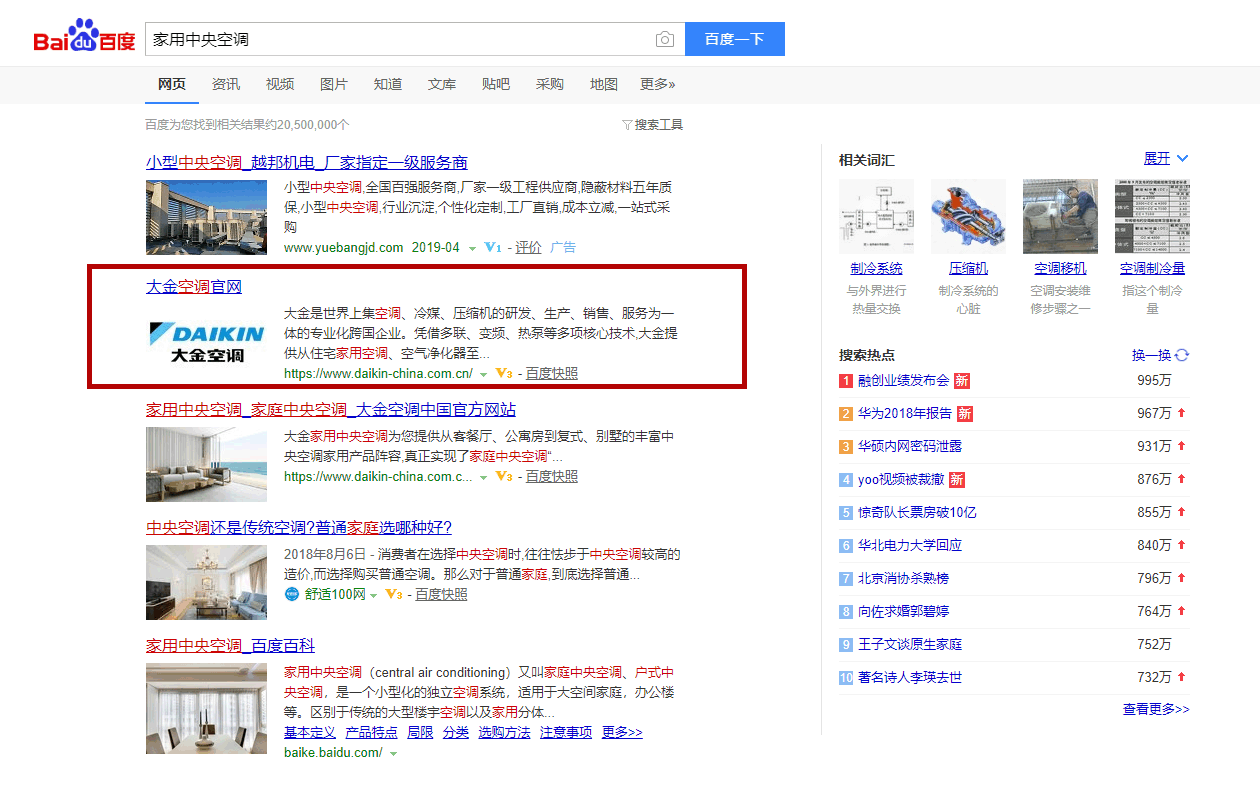Image resolution: width=1260 pixels, height=794 pixels.
Task: Click hot search 华为2018年报告
Action: (x=905, y=413)
